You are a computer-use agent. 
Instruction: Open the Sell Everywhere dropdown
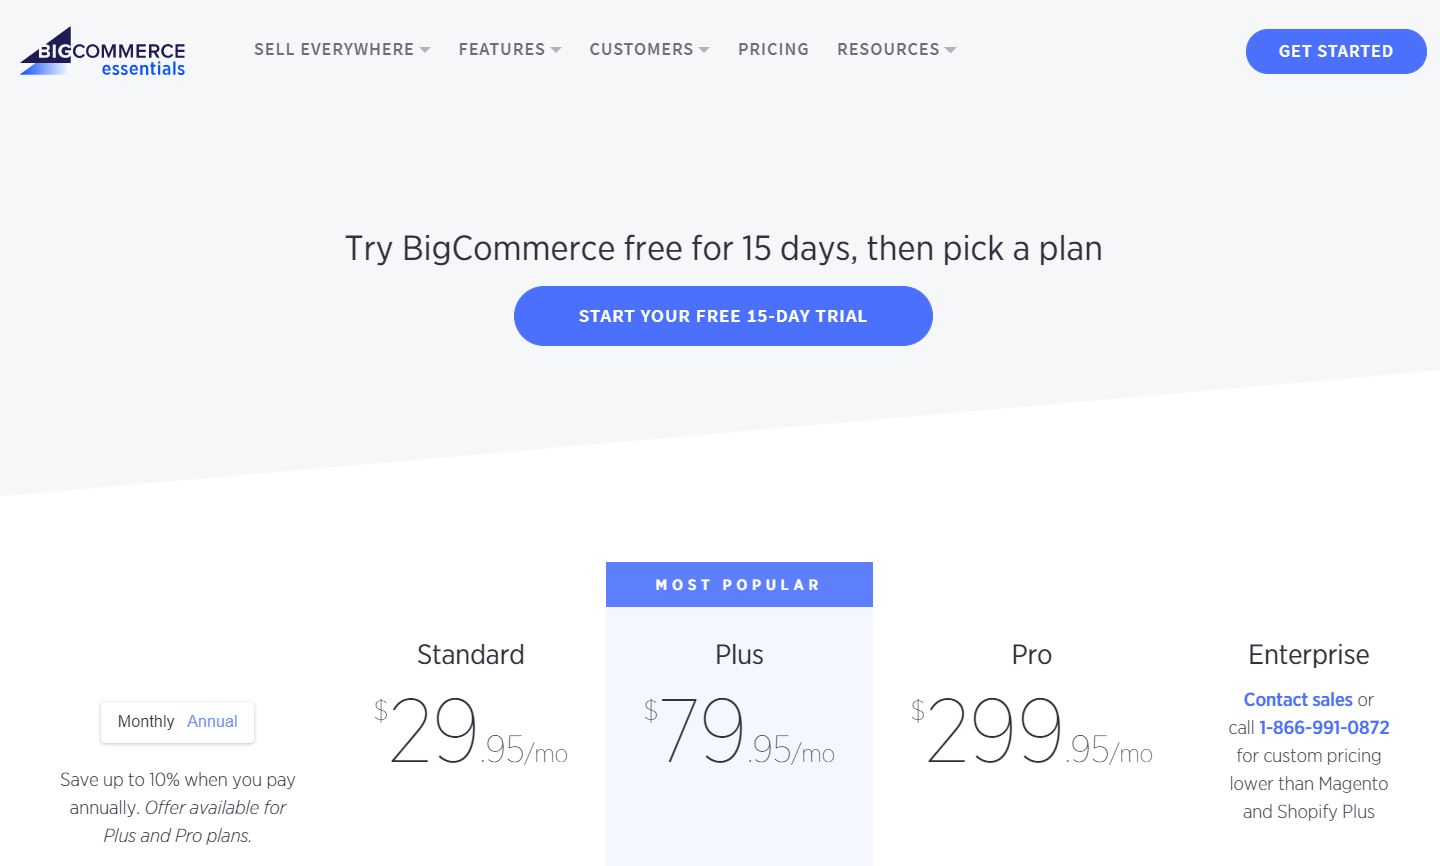point(341,49)
